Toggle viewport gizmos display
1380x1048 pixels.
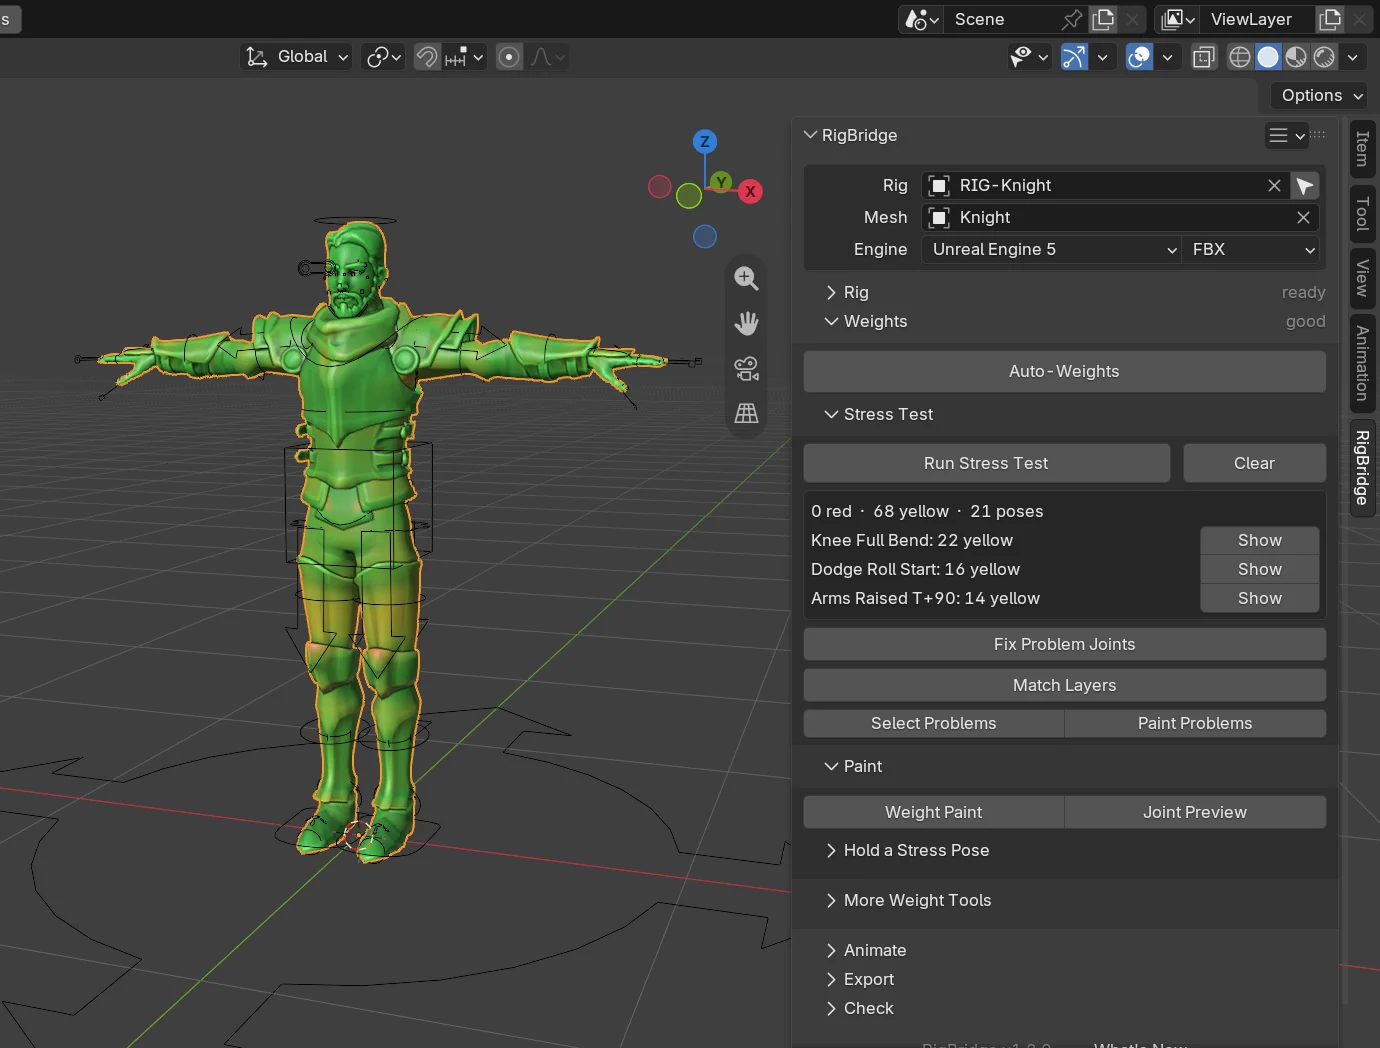pos(1074,57)
